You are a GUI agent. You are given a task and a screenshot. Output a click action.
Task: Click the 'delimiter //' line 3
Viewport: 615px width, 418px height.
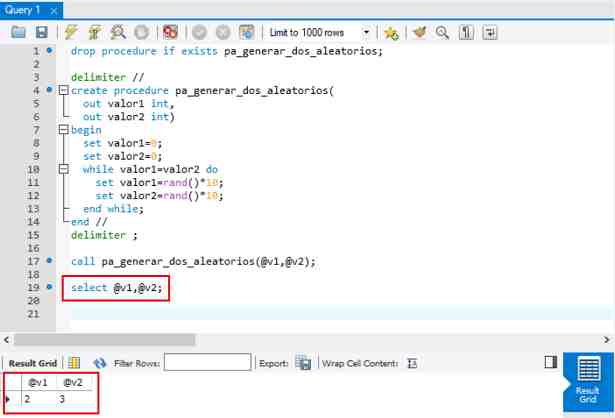point(107,77)
